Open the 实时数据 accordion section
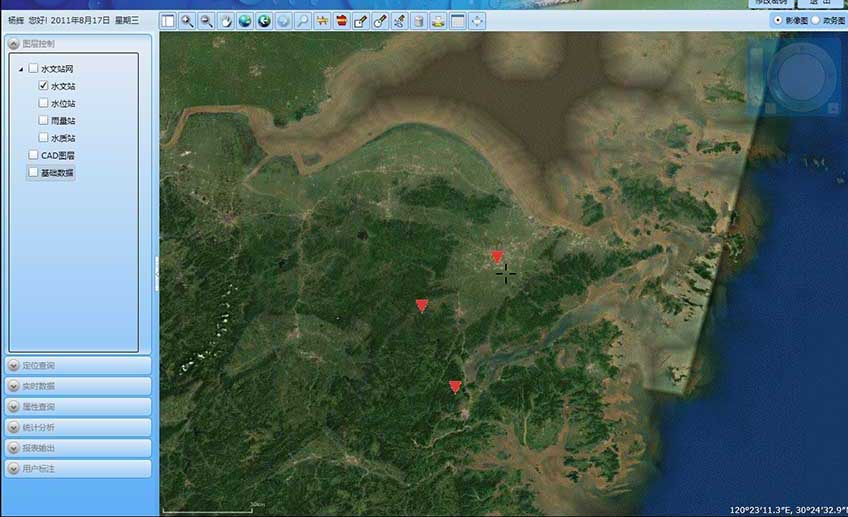This screenshot has height=517, width=848. 78,386
